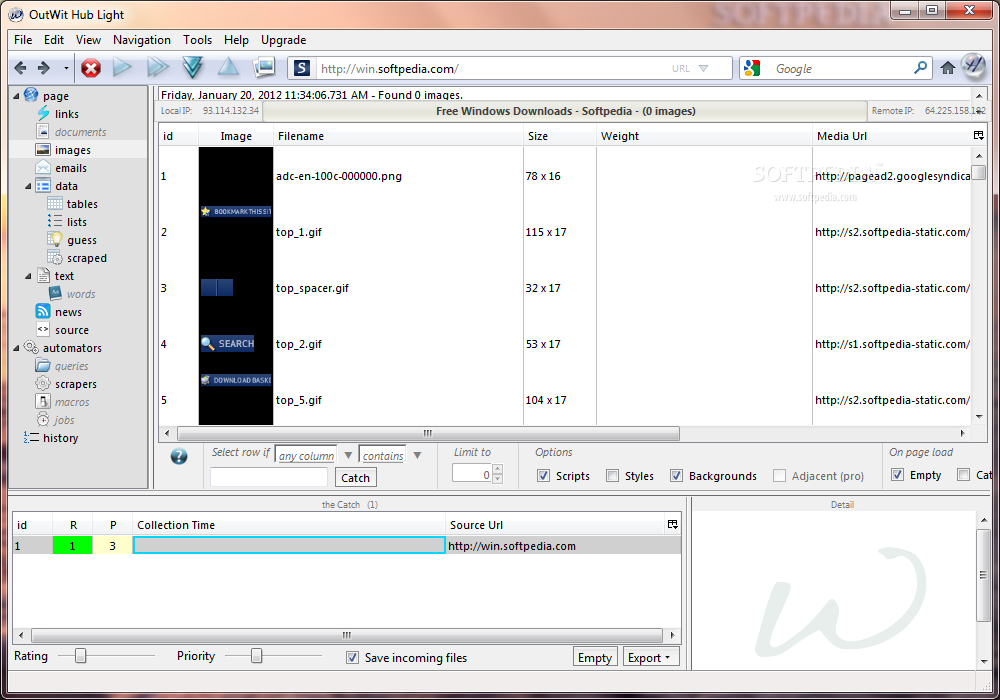The height and width of the screenshot is (700, 1000).
Task: Select news in the sidebar
Action: [68, 312]
